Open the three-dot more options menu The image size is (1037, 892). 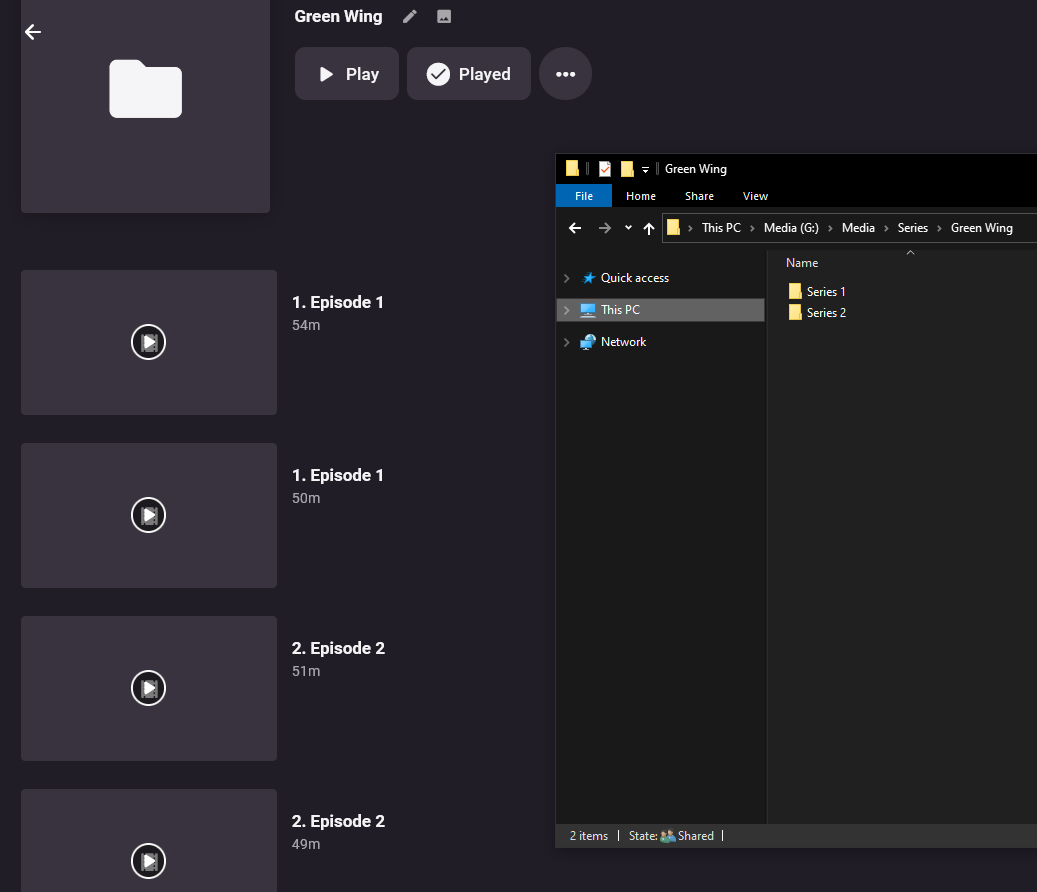coord(565,74)
